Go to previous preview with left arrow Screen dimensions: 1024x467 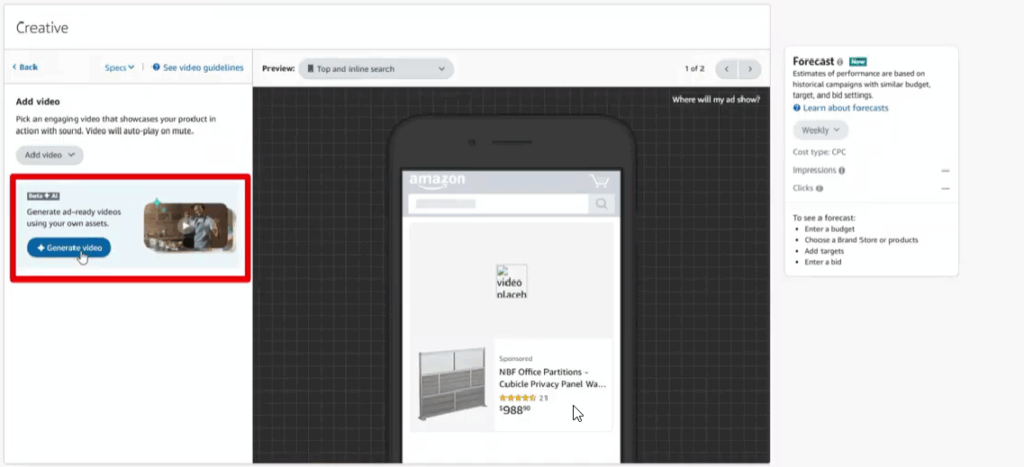[x=726, y=69]
